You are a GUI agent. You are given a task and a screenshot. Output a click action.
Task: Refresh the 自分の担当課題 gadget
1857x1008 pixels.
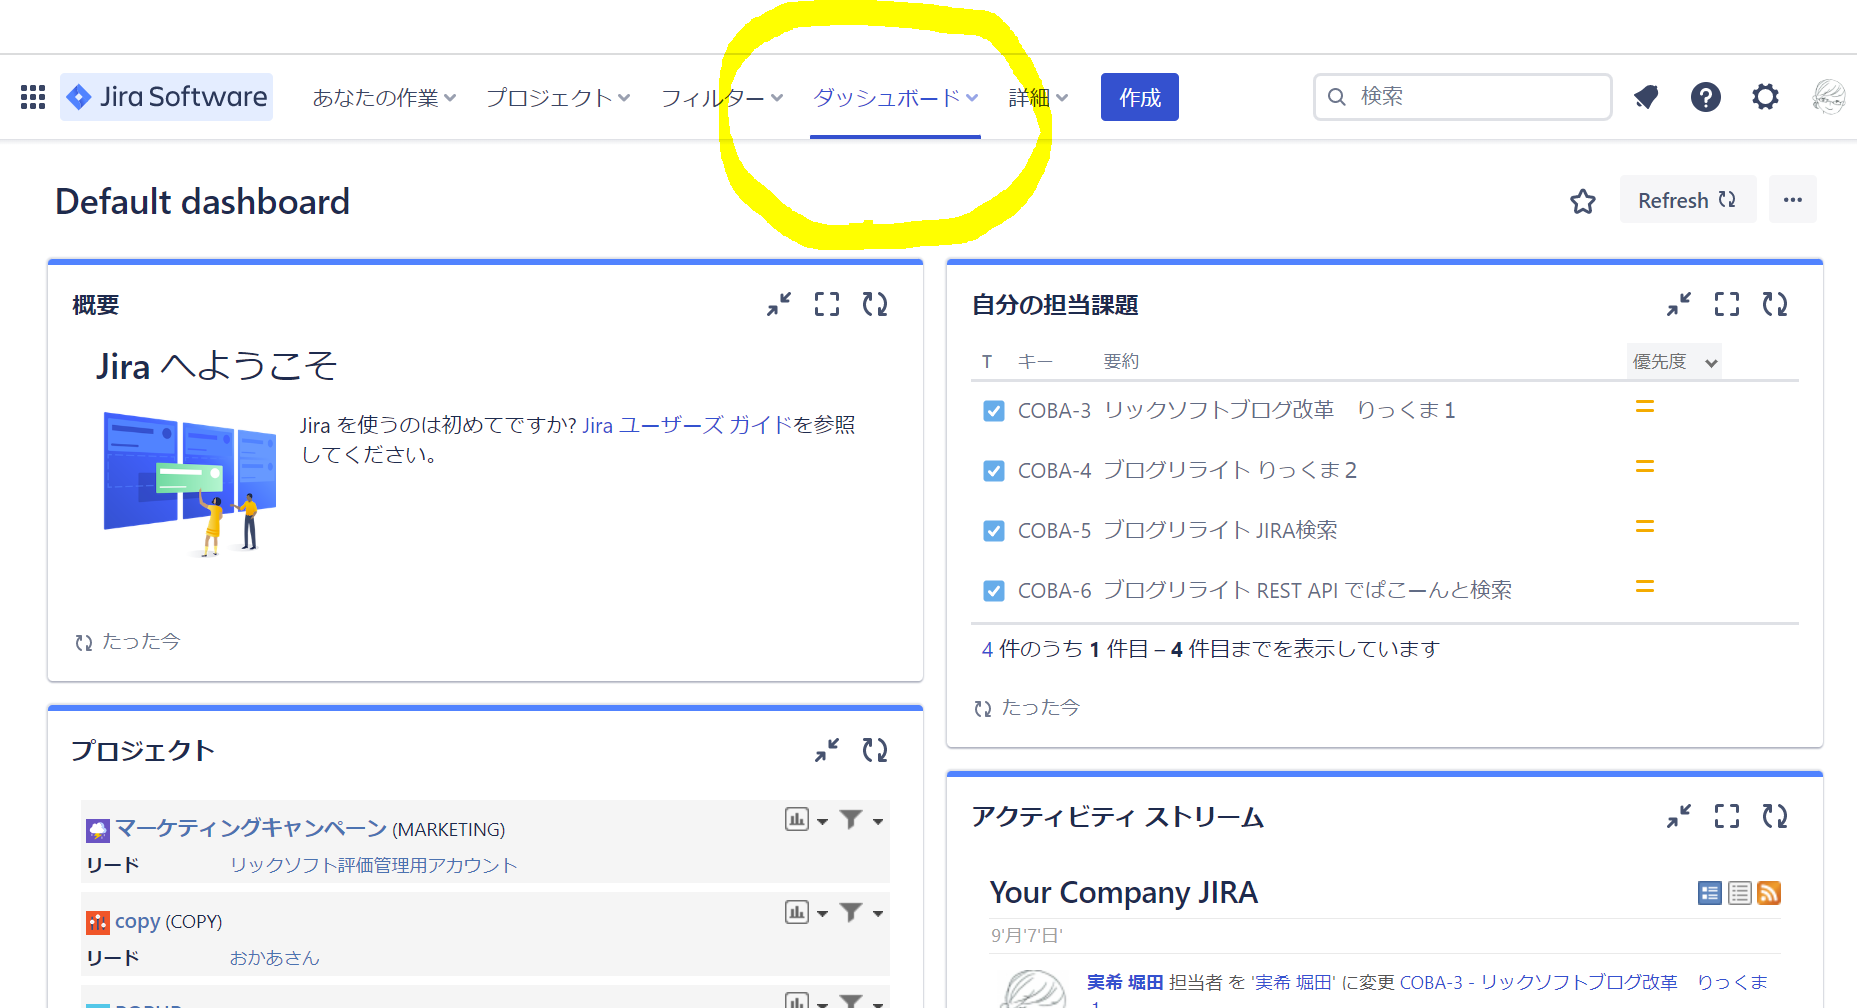tap(1775, 304)
